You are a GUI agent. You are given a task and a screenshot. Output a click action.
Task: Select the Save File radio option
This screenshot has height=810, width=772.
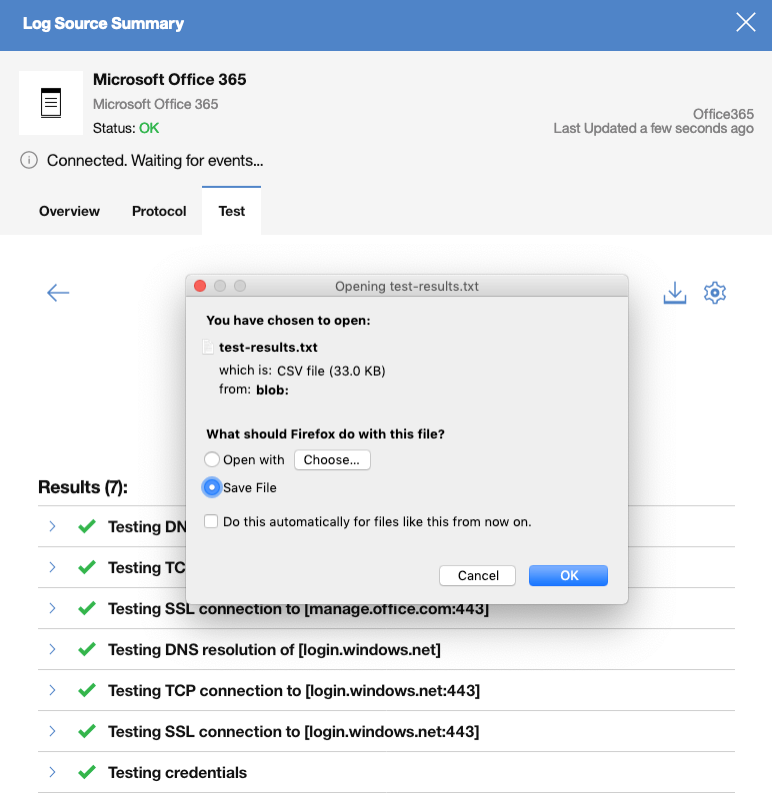point(211,487)
